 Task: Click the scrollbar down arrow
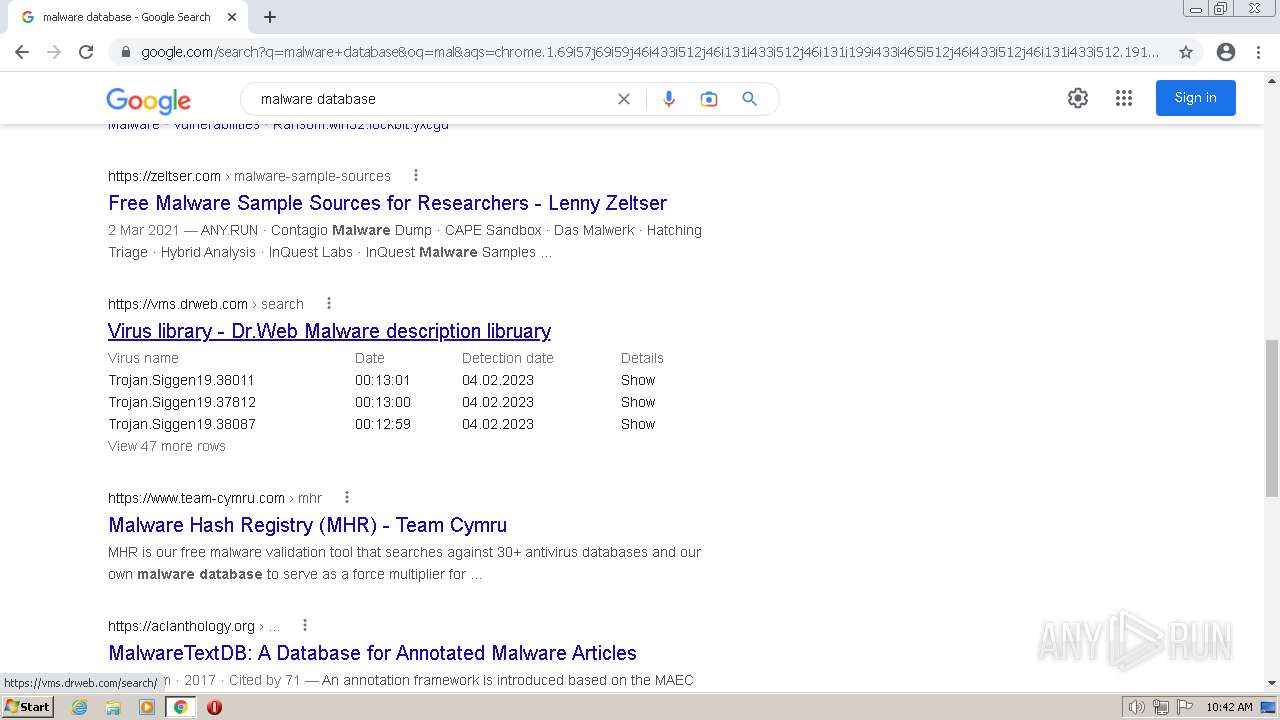(x=1272, y=683)
